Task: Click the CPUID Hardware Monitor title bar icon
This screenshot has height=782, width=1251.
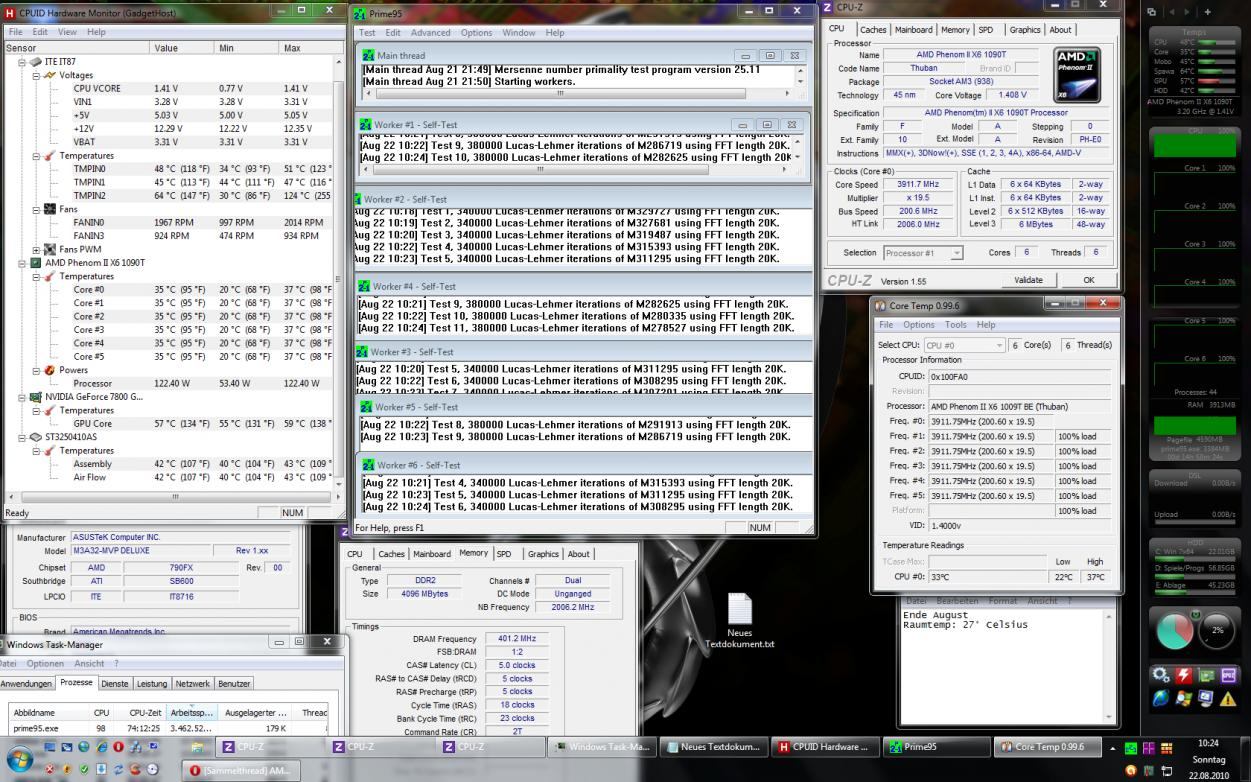Action: pos(11,12)
